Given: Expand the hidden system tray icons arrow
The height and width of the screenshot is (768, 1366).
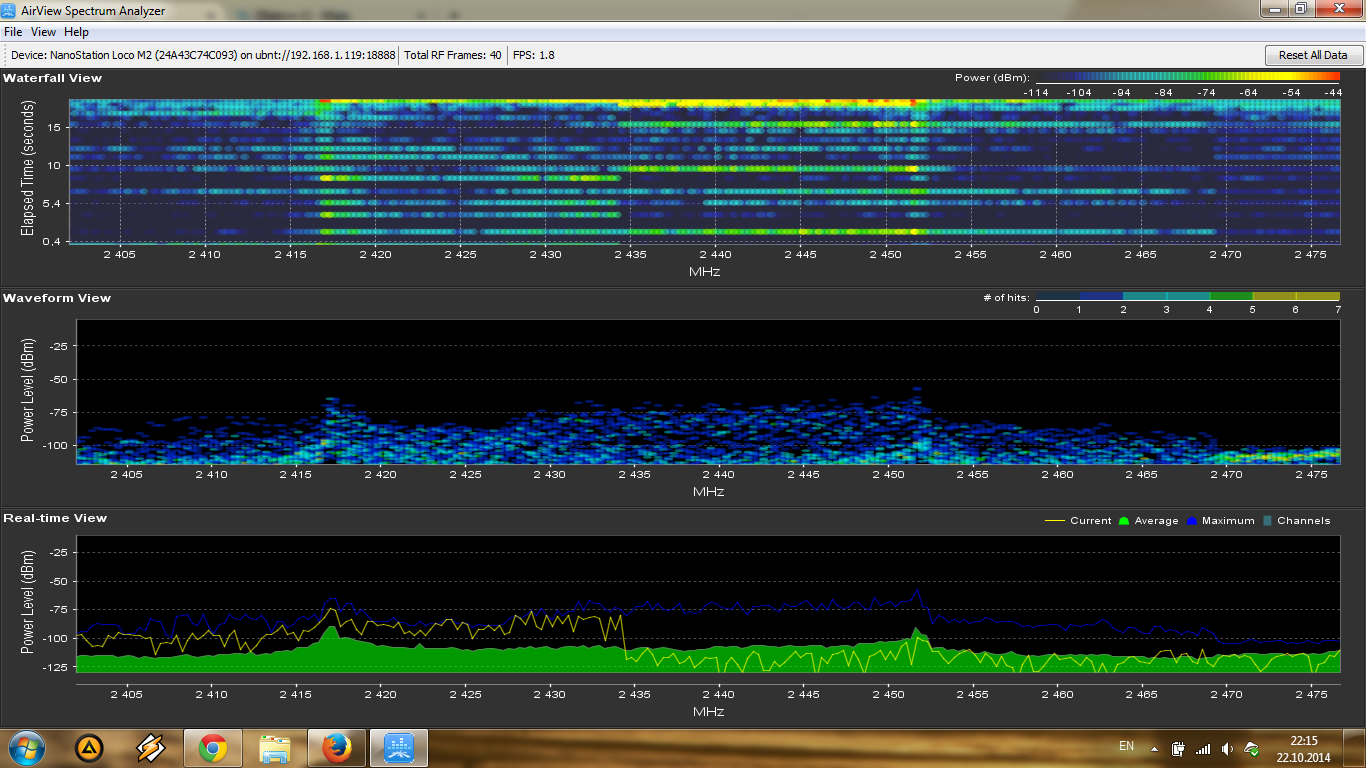Looking at the screenshot, I should tap(1155, 748).
